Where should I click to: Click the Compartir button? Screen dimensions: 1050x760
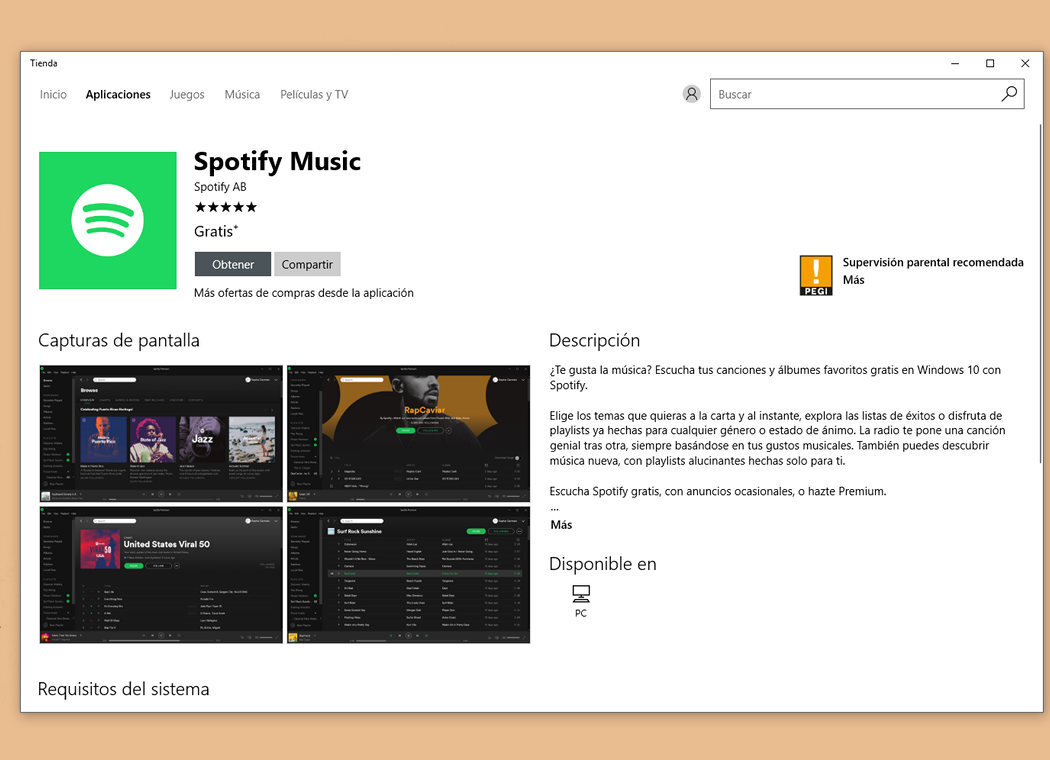pyautogui.click(x=307, y=264)
